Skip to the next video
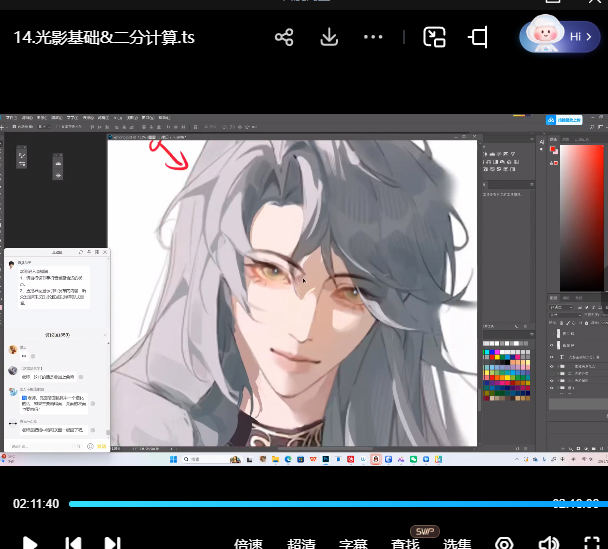608x549 pixels. 113,543
